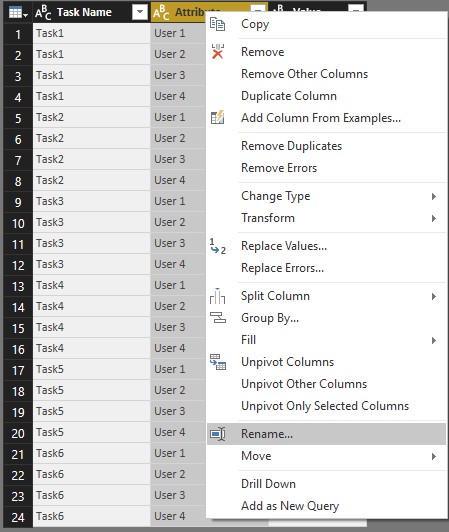Choose Unpivot Other Columns
Screen dimensions: 449x532
coord(304,384)
